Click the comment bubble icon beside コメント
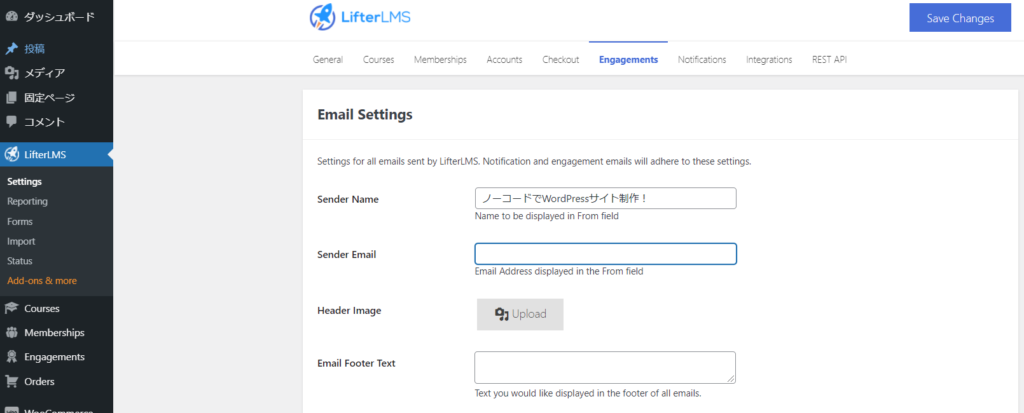Screen dimensions: 1024x413 coord(11,122)
